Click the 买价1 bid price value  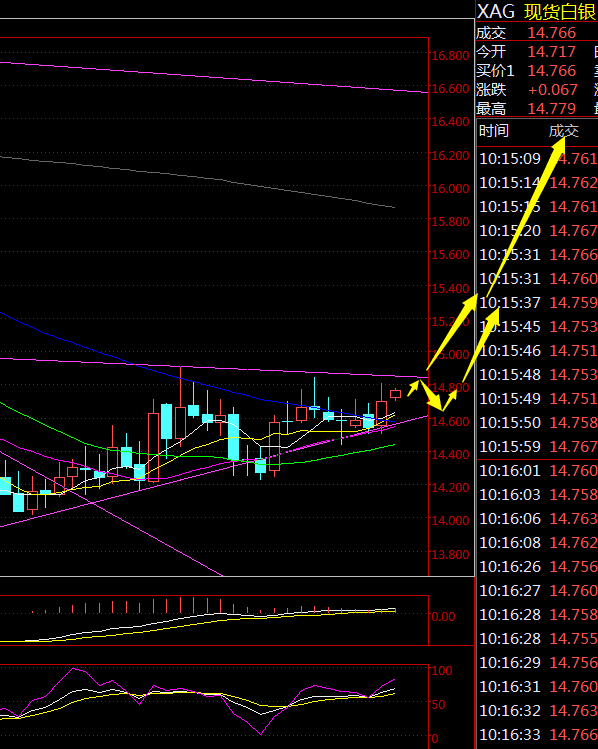pyautogui.click(x=552, y=71)
